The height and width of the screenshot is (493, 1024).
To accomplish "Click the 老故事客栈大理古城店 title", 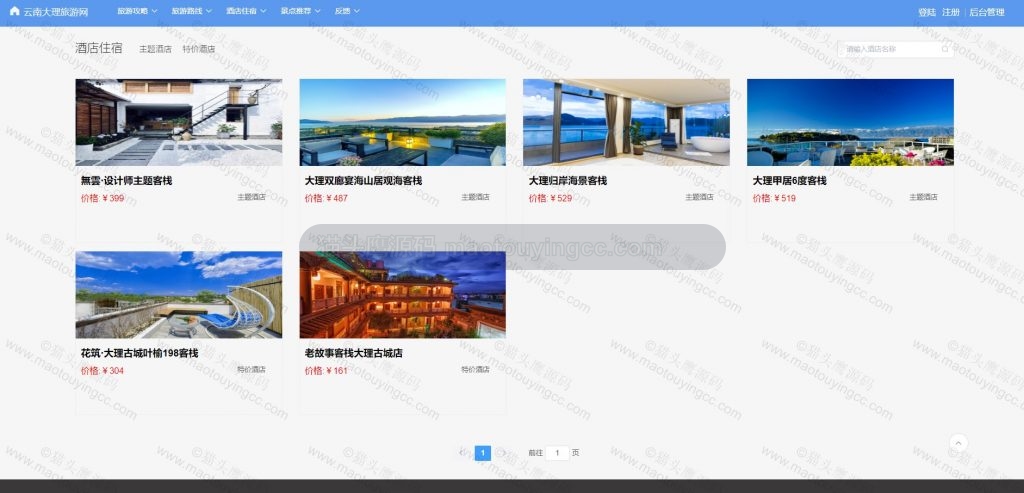I will click(353, 353).
